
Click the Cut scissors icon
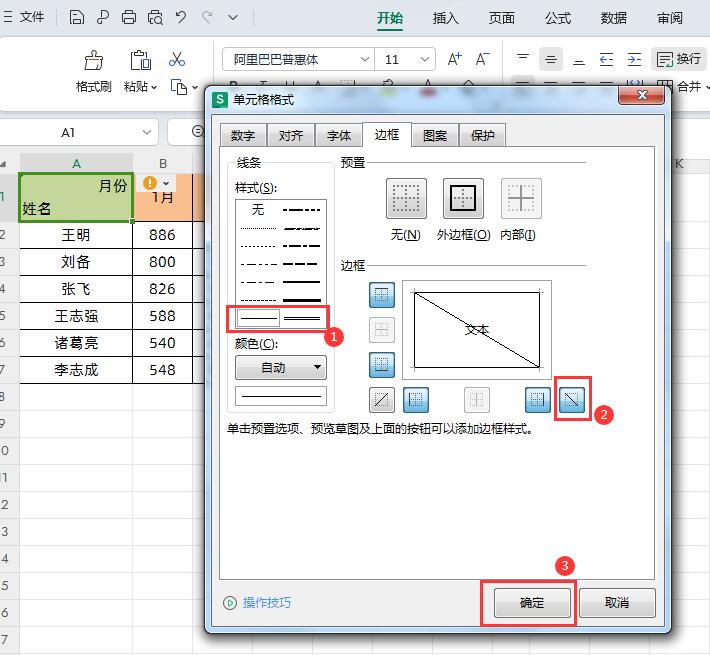click(177, 60)
